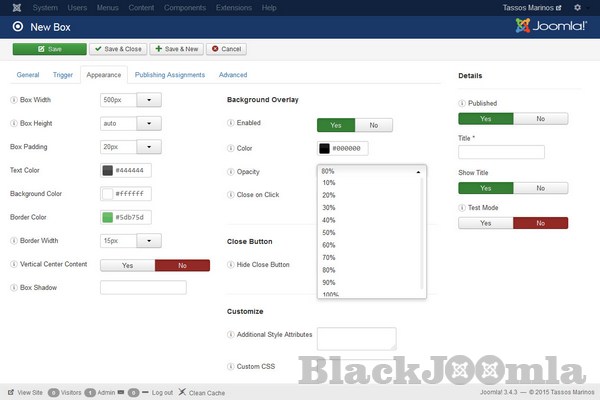This screenshot has width=600, height=400.
Task: Click the info icon beside Box Shadow
Action: click(x=13, y=287)
